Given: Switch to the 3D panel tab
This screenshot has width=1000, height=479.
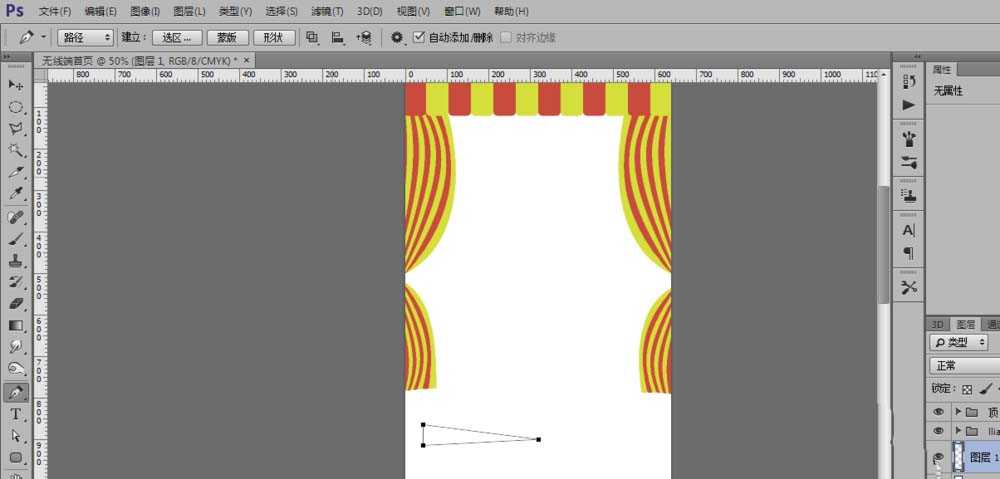Looking at the screenshot, I should [x=938, y=324].
